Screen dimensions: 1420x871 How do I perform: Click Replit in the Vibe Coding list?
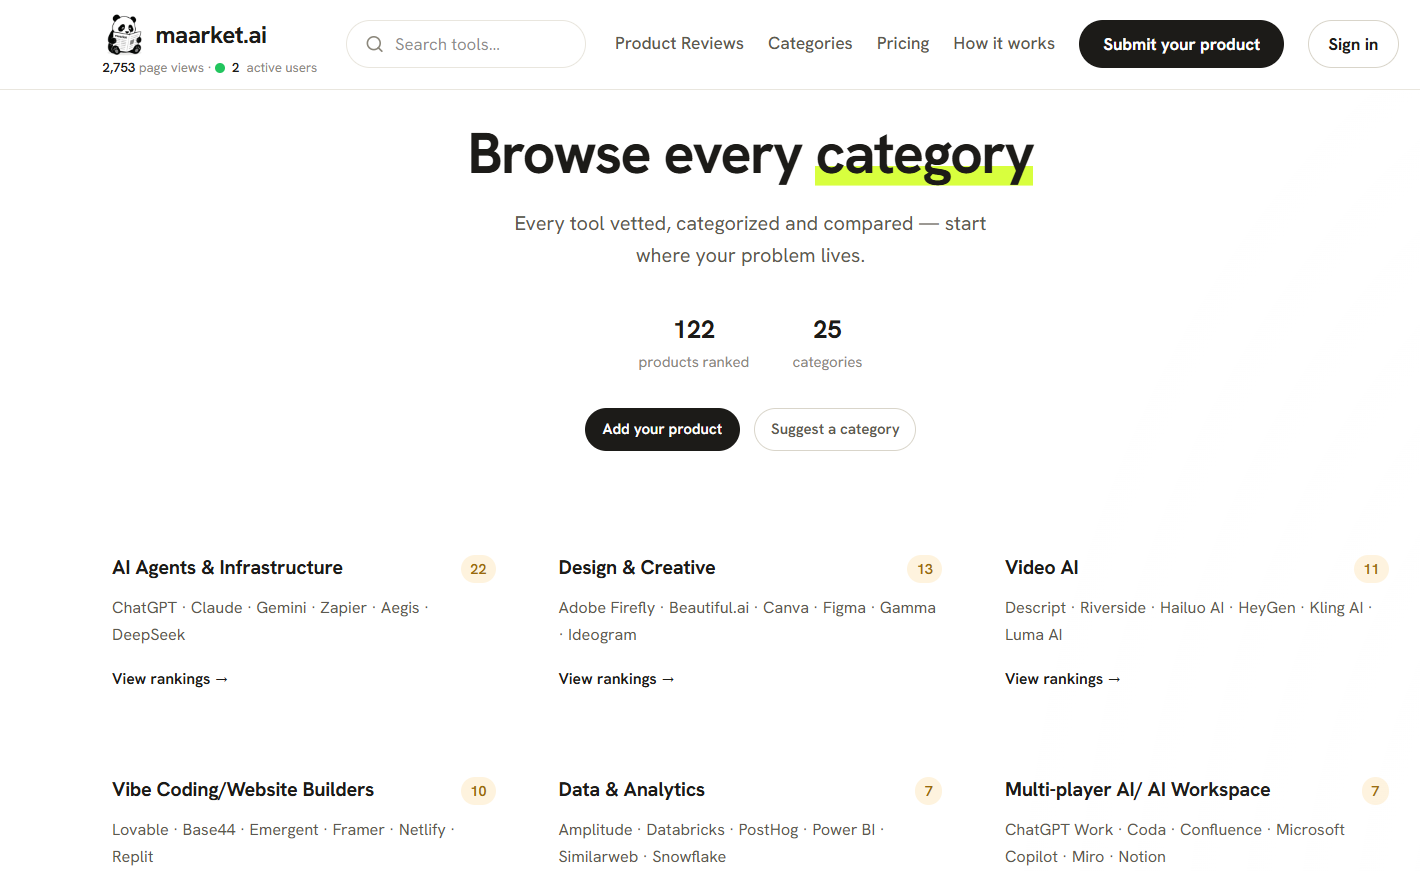[x=132, y=857]
